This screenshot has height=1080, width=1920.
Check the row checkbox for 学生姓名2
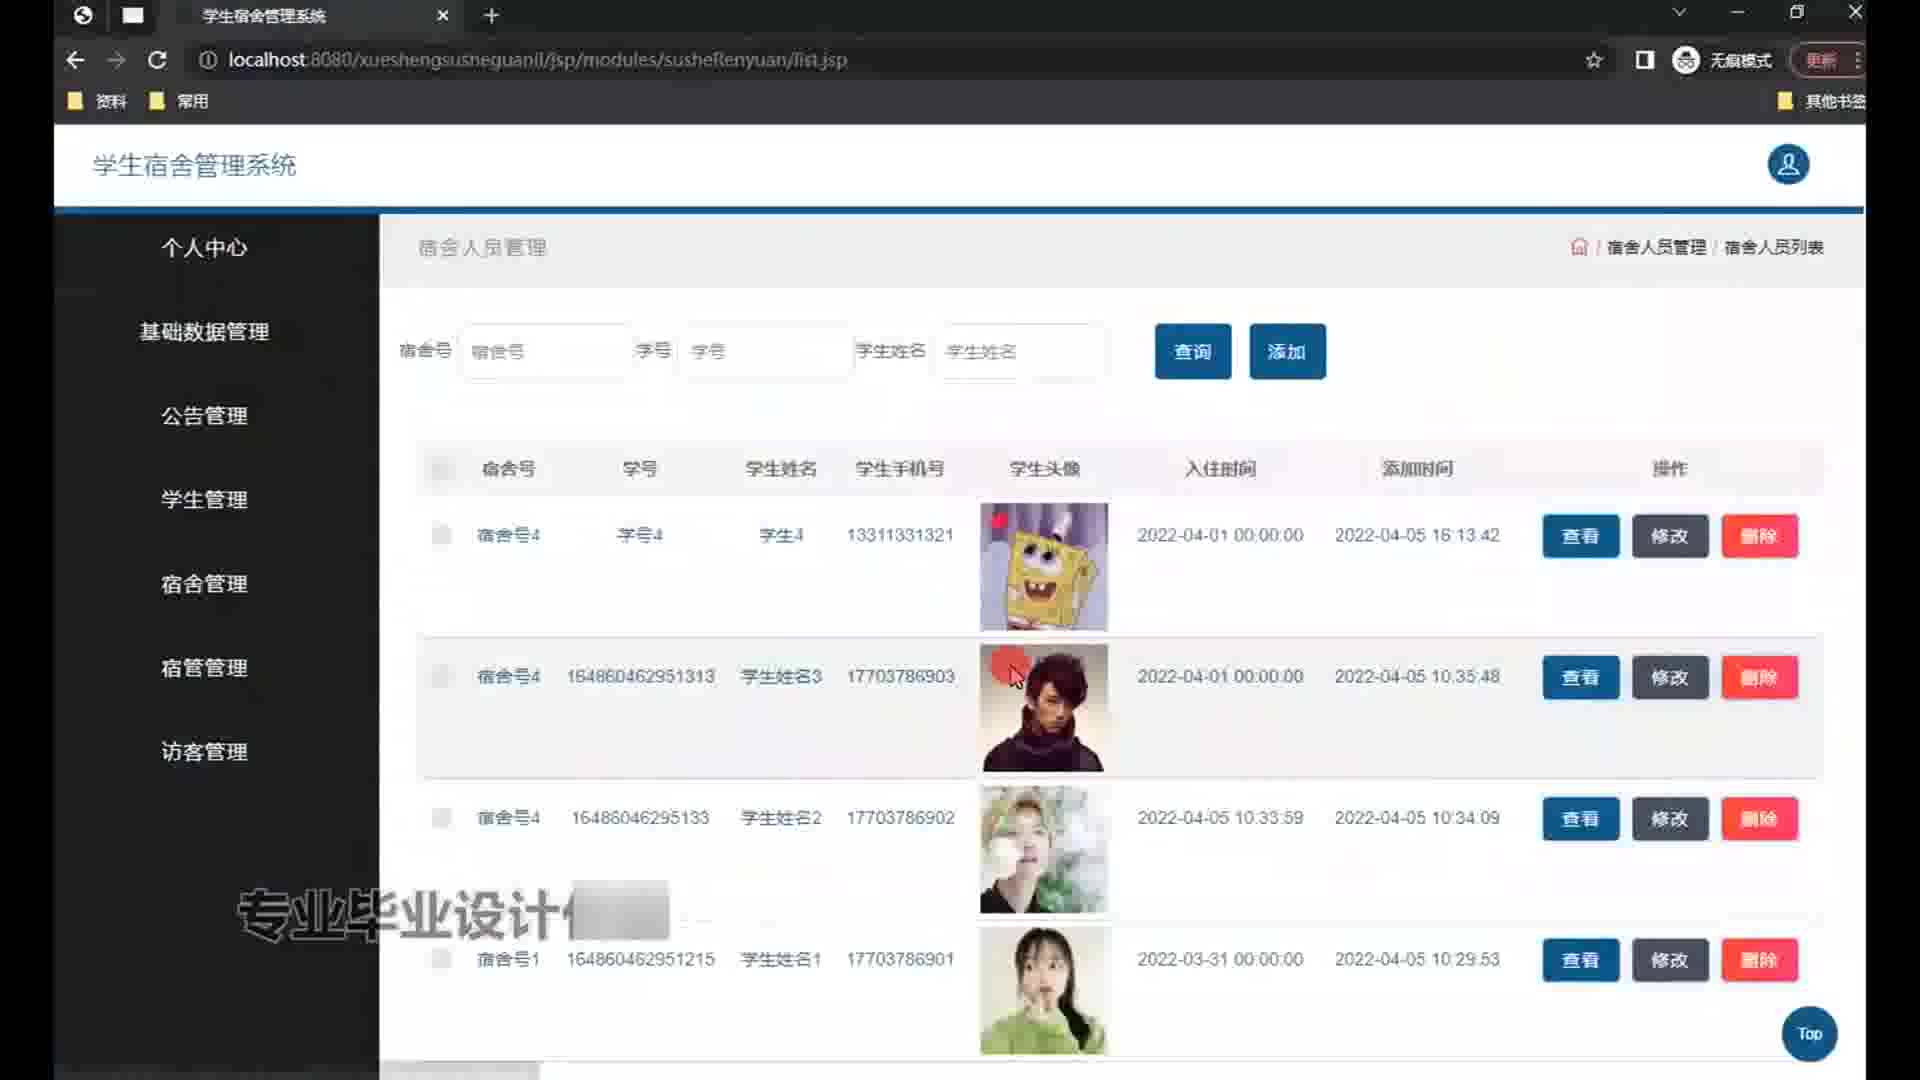441,818
